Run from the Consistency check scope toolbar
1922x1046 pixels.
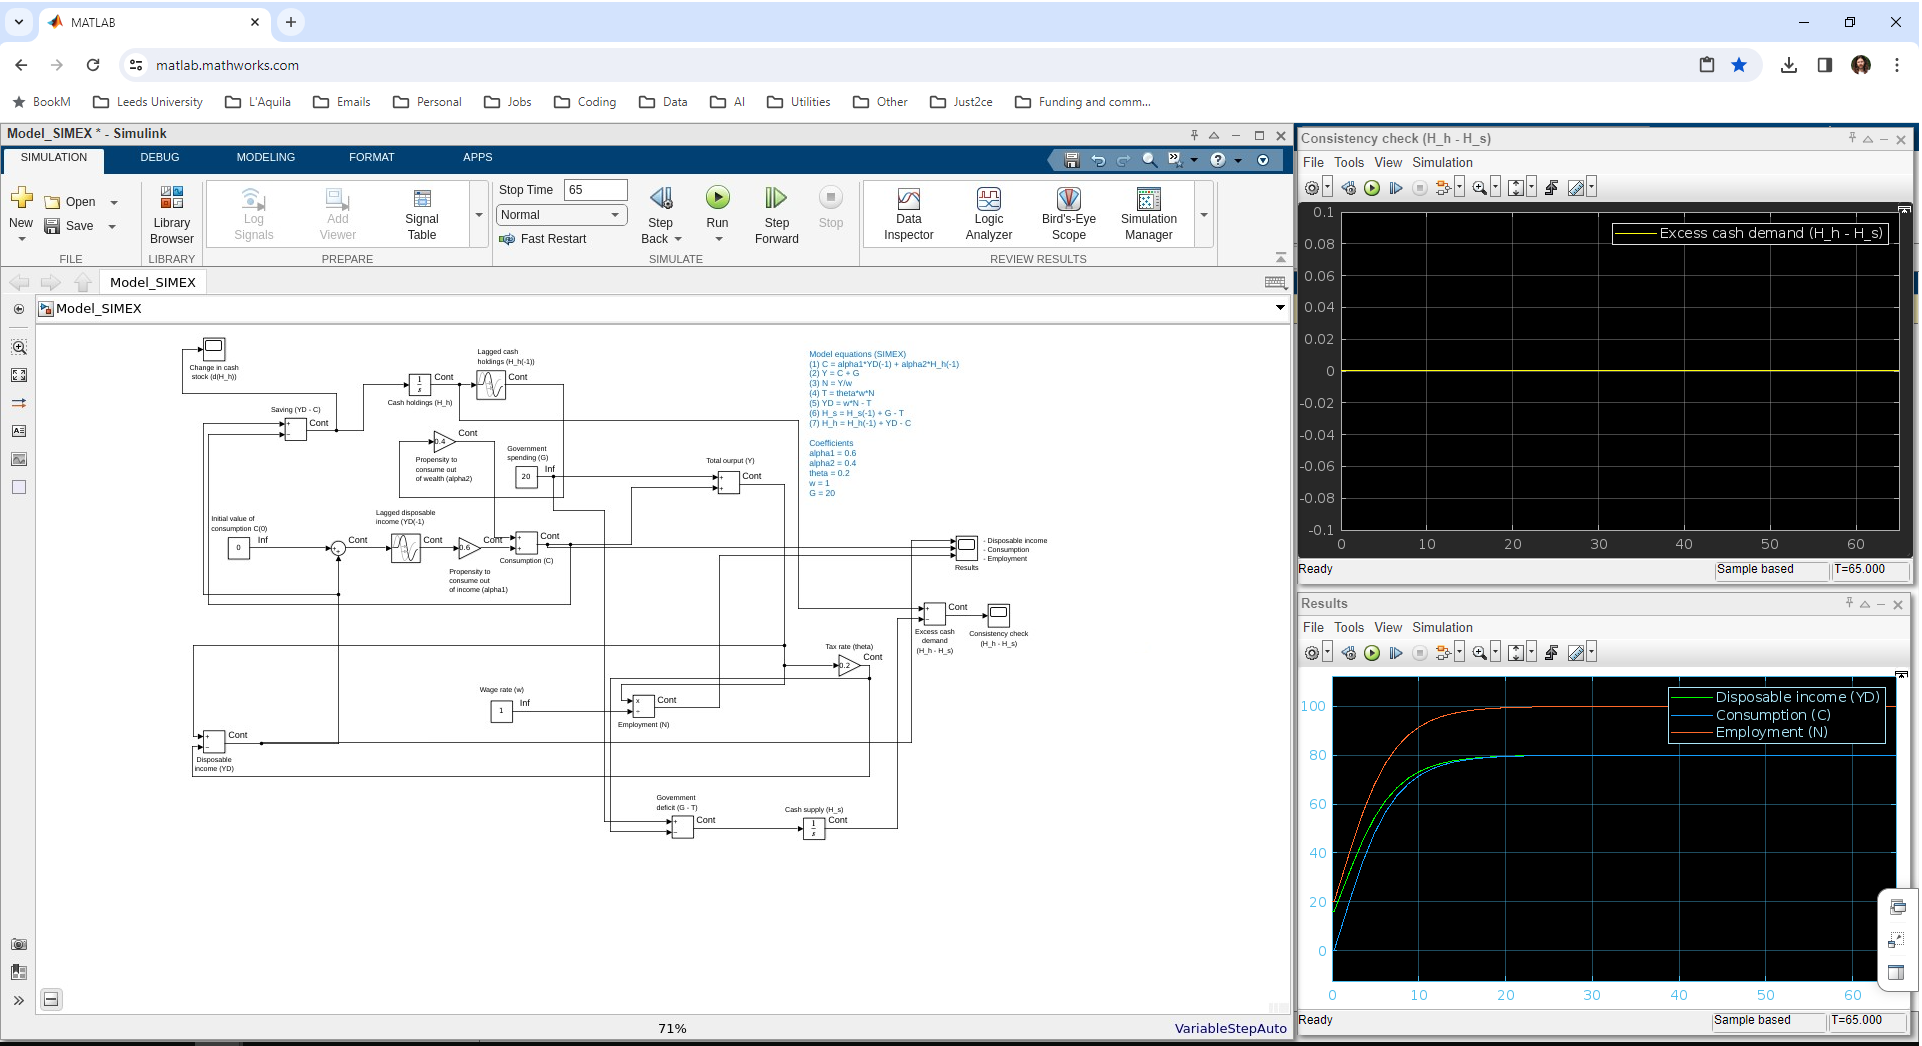(1372, 188)
